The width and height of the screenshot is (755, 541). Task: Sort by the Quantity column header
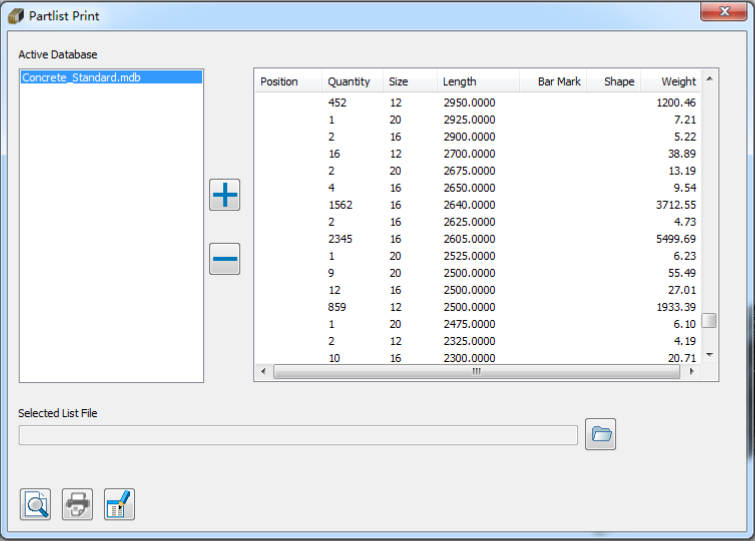349,82
